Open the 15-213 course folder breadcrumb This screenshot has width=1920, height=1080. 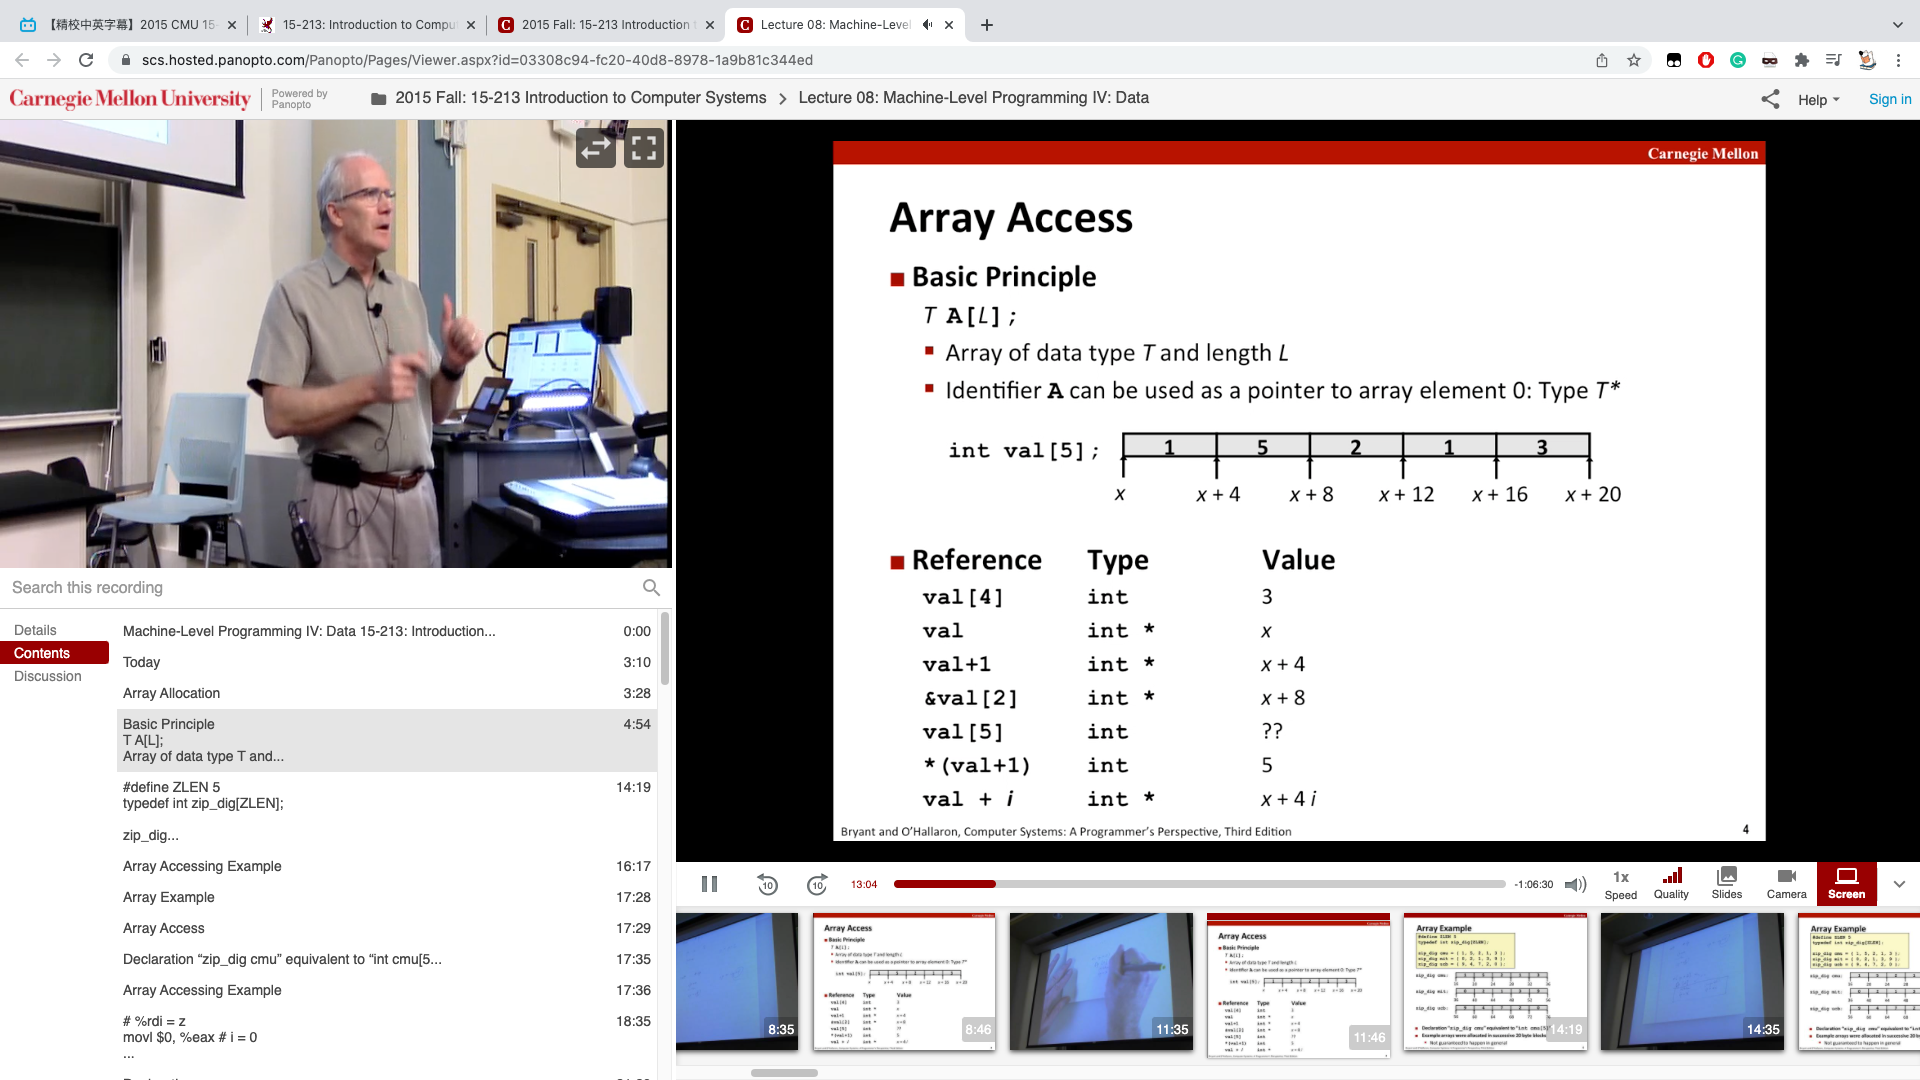[x=580, y=98]
